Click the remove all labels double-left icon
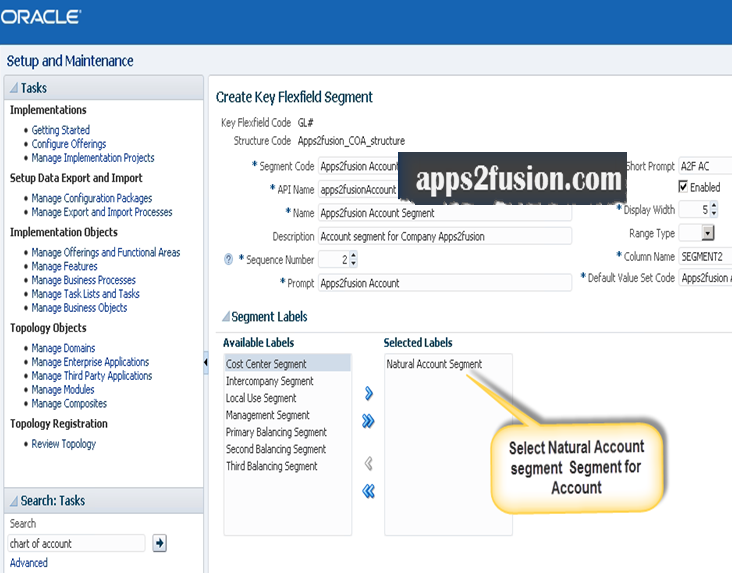The width and height of the screenshot is (732, 573). 368,491
